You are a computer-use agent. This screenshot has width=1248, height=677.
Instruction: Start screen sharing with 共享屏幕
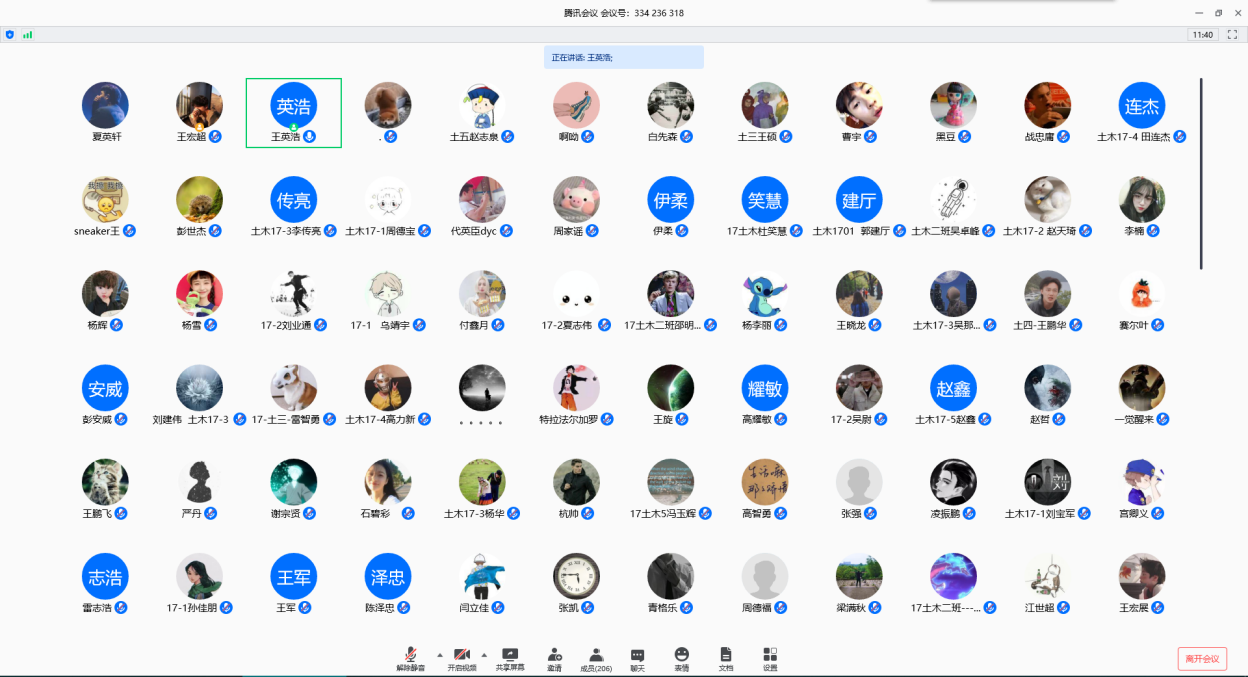[510, 656]
